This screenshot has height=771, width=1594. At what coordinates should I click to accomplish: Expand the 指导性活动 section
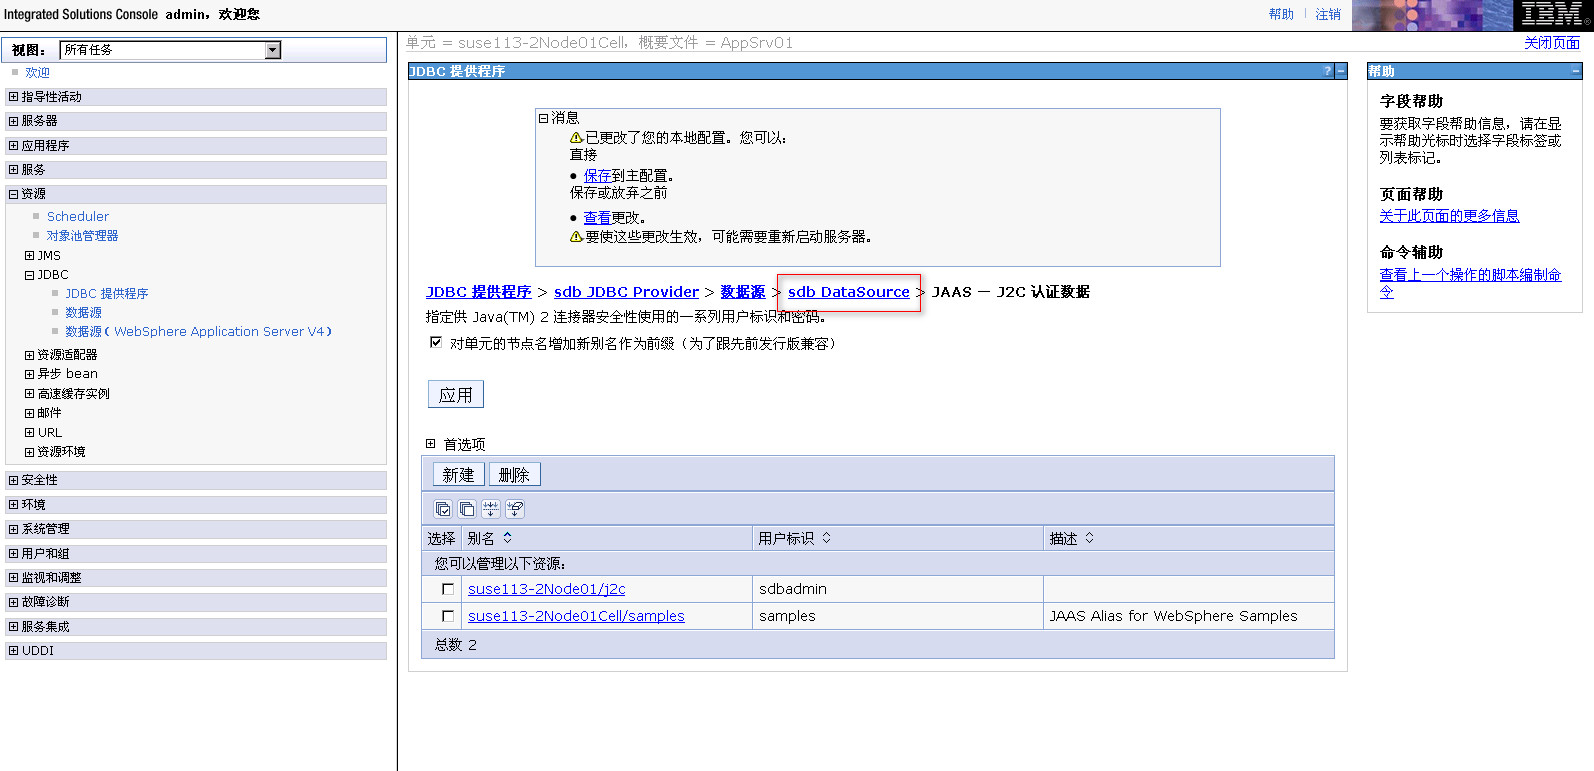click(x=14, y=97)
